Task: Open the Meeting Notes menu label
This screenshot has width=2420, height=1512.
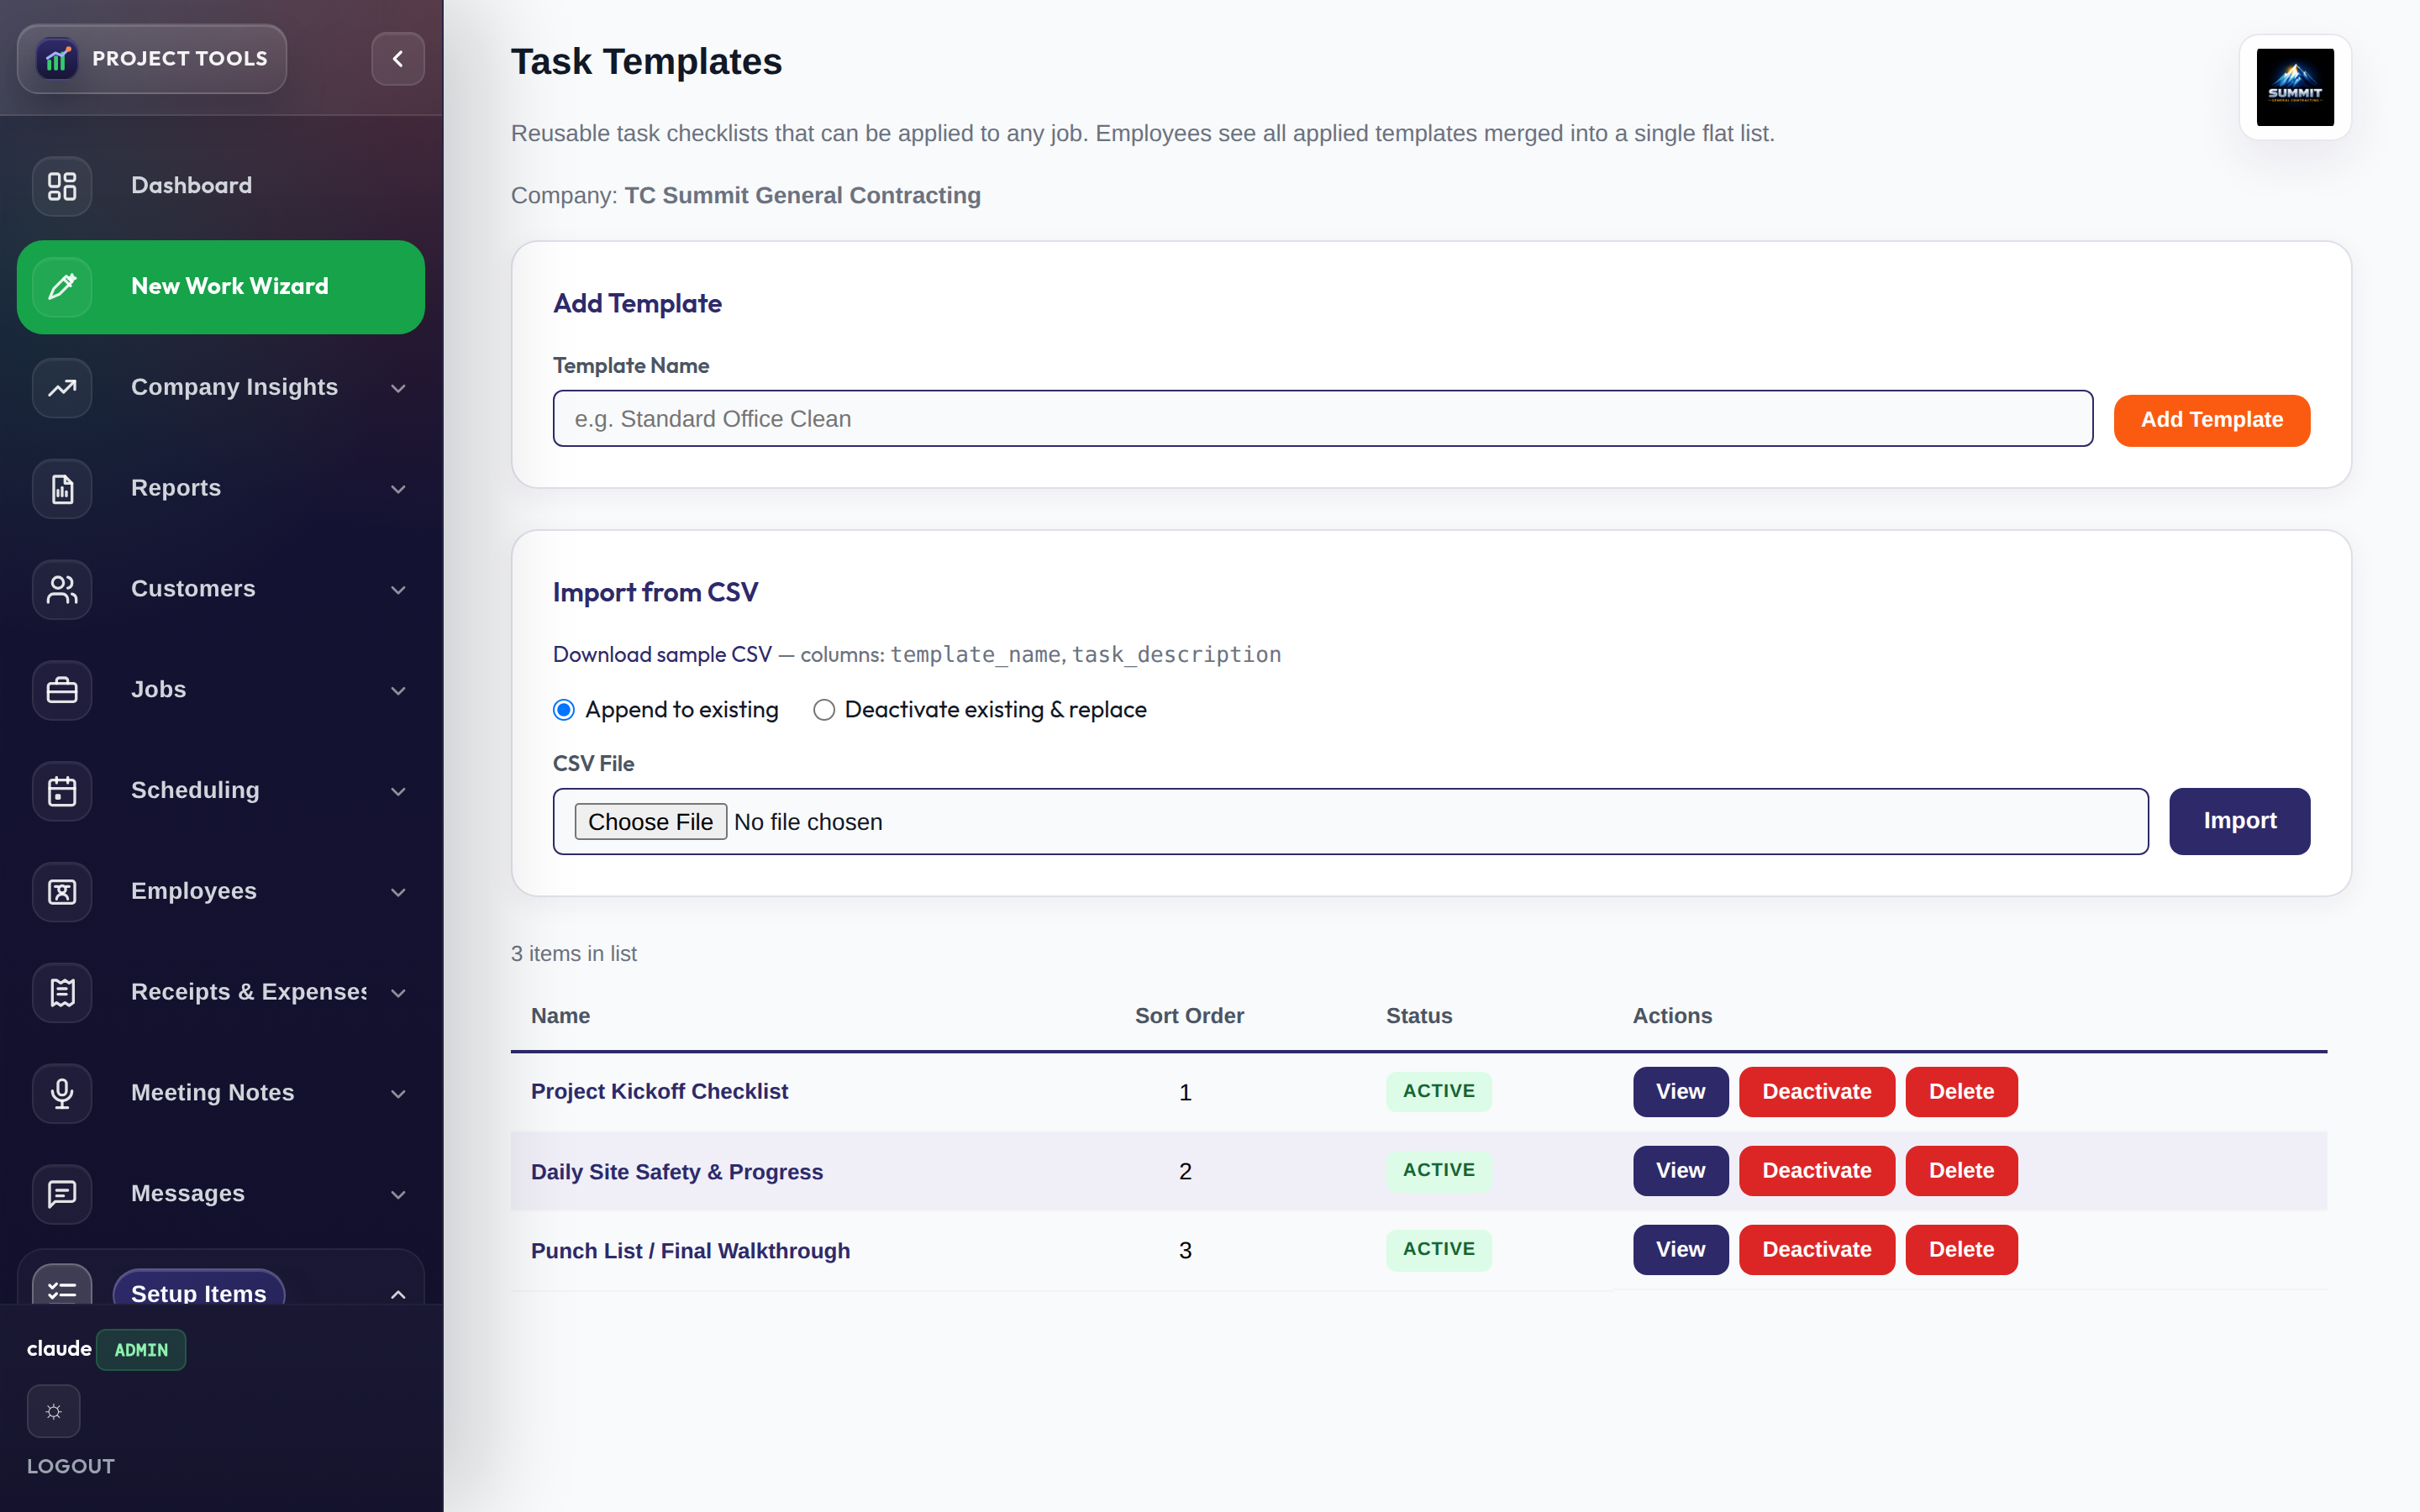Action: (212, 1092)
